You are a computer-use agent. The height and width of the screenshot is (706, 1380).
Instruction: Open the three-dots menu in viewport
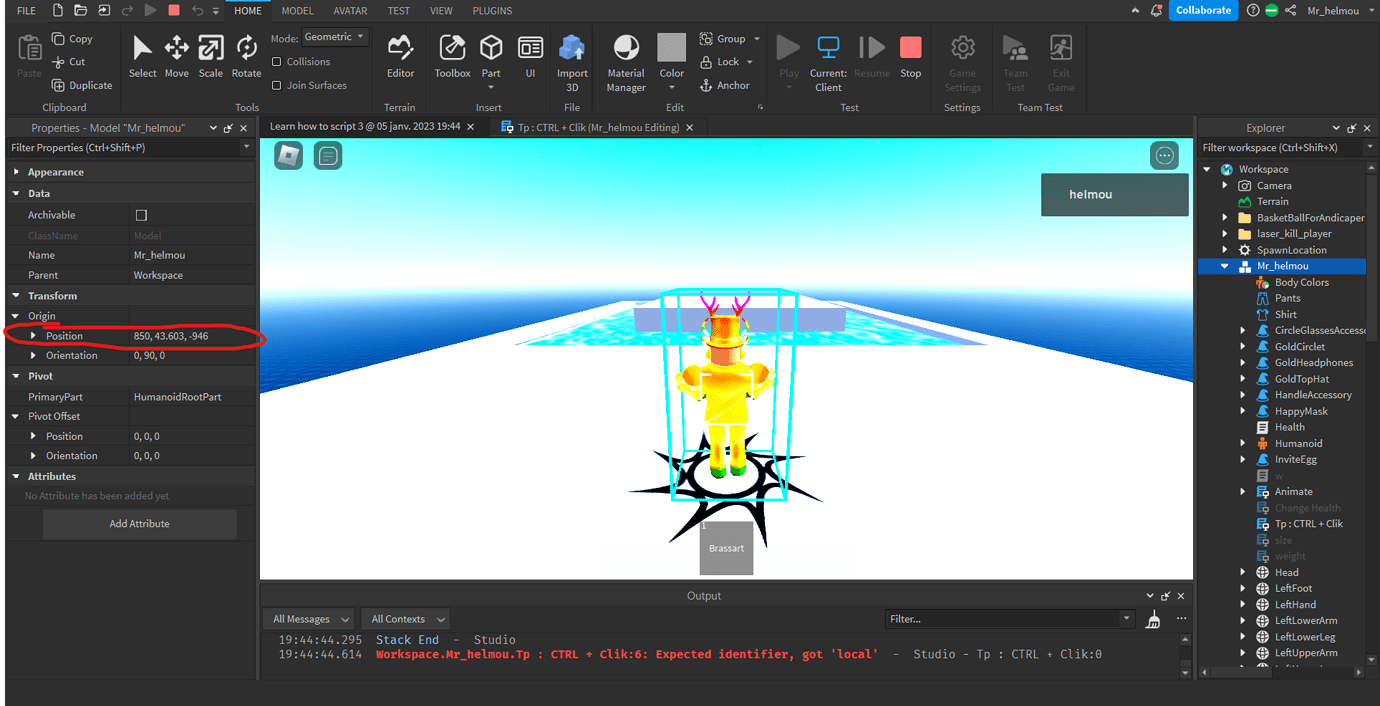1164,155
